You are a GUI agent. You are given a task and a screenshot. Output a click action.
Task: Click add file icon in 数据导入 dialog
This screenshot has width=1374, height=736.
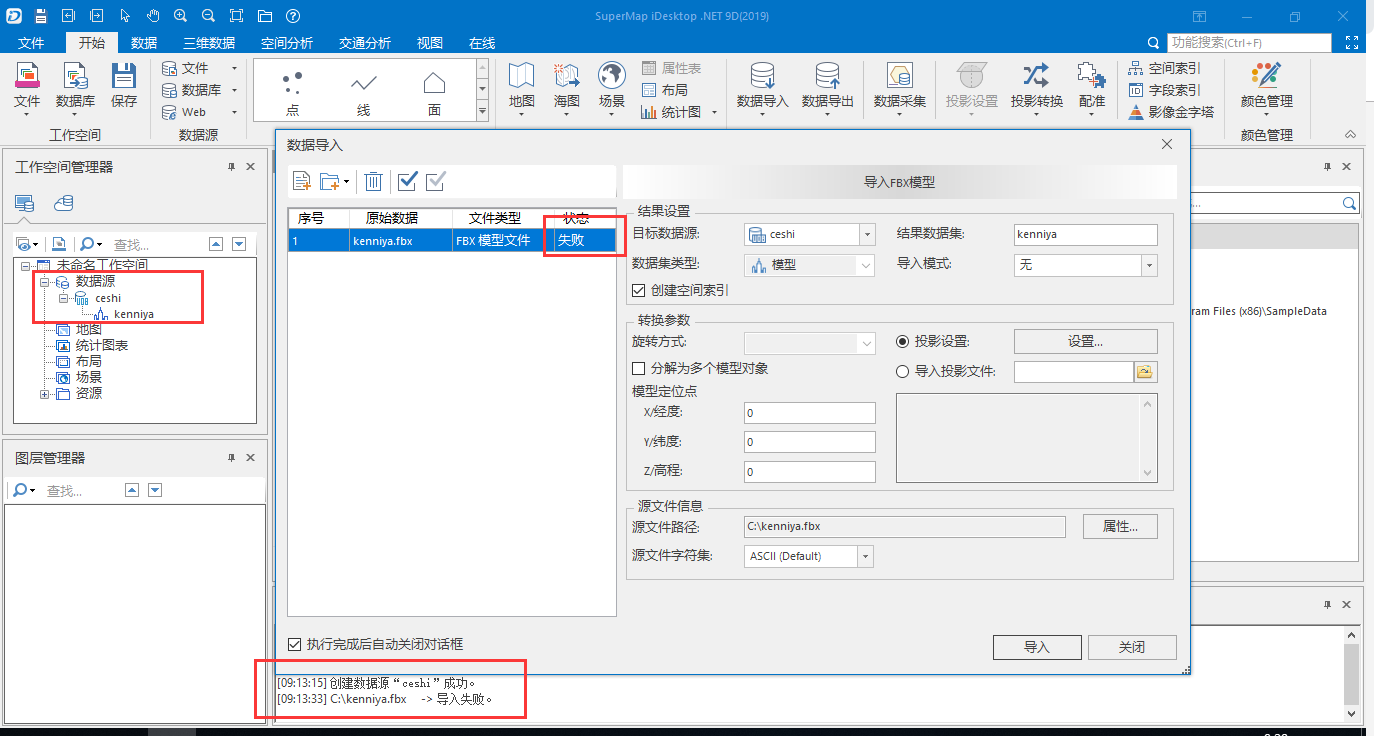pyautogui.click(x=301, y=181)
